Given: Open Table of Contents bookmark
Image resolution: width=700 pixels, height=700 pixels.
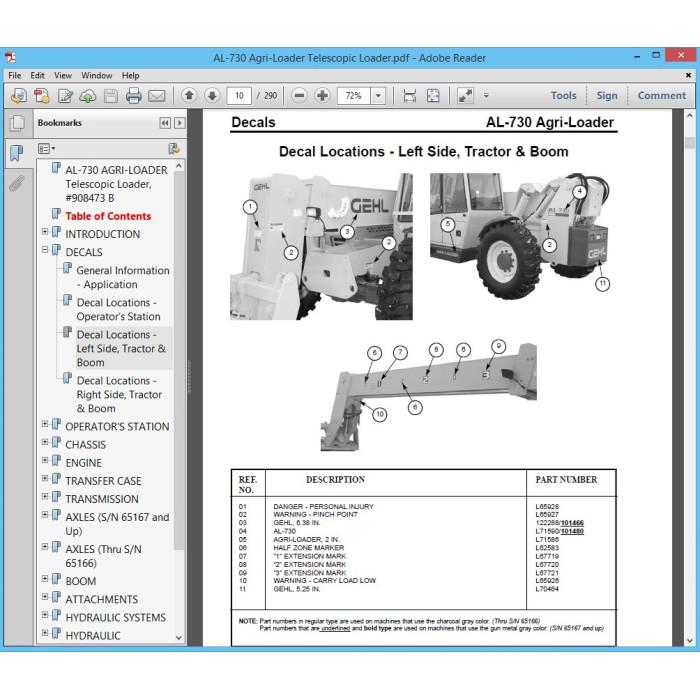Looking at the screenshot, I should click(x=108, y=216).
